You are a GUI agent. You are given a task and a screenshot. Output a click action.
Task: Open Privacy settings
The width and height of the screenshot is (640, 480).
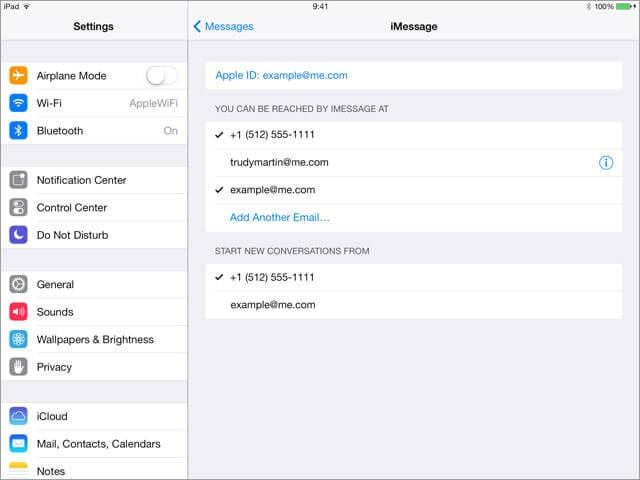(94, 367)
